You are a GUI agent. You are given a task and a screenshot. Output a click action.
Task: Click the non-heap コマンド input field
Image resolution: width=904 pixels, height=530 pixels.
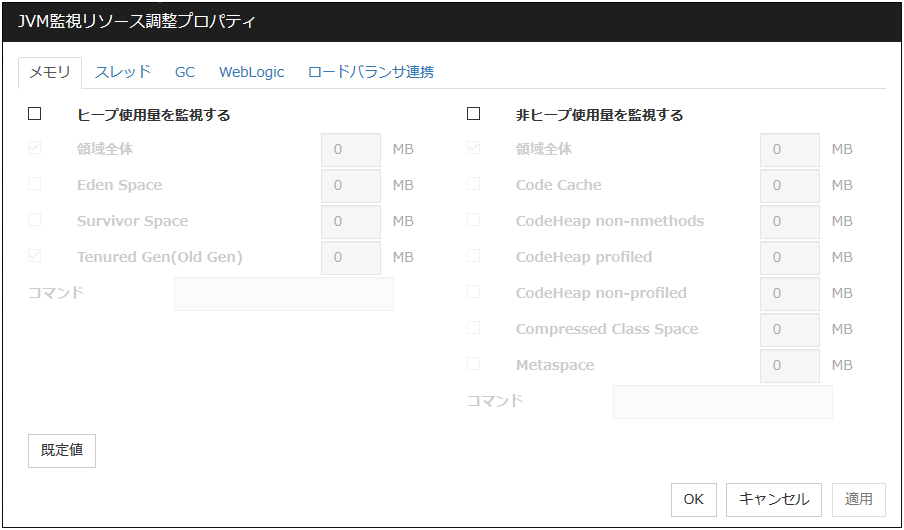tap(722, 402)
